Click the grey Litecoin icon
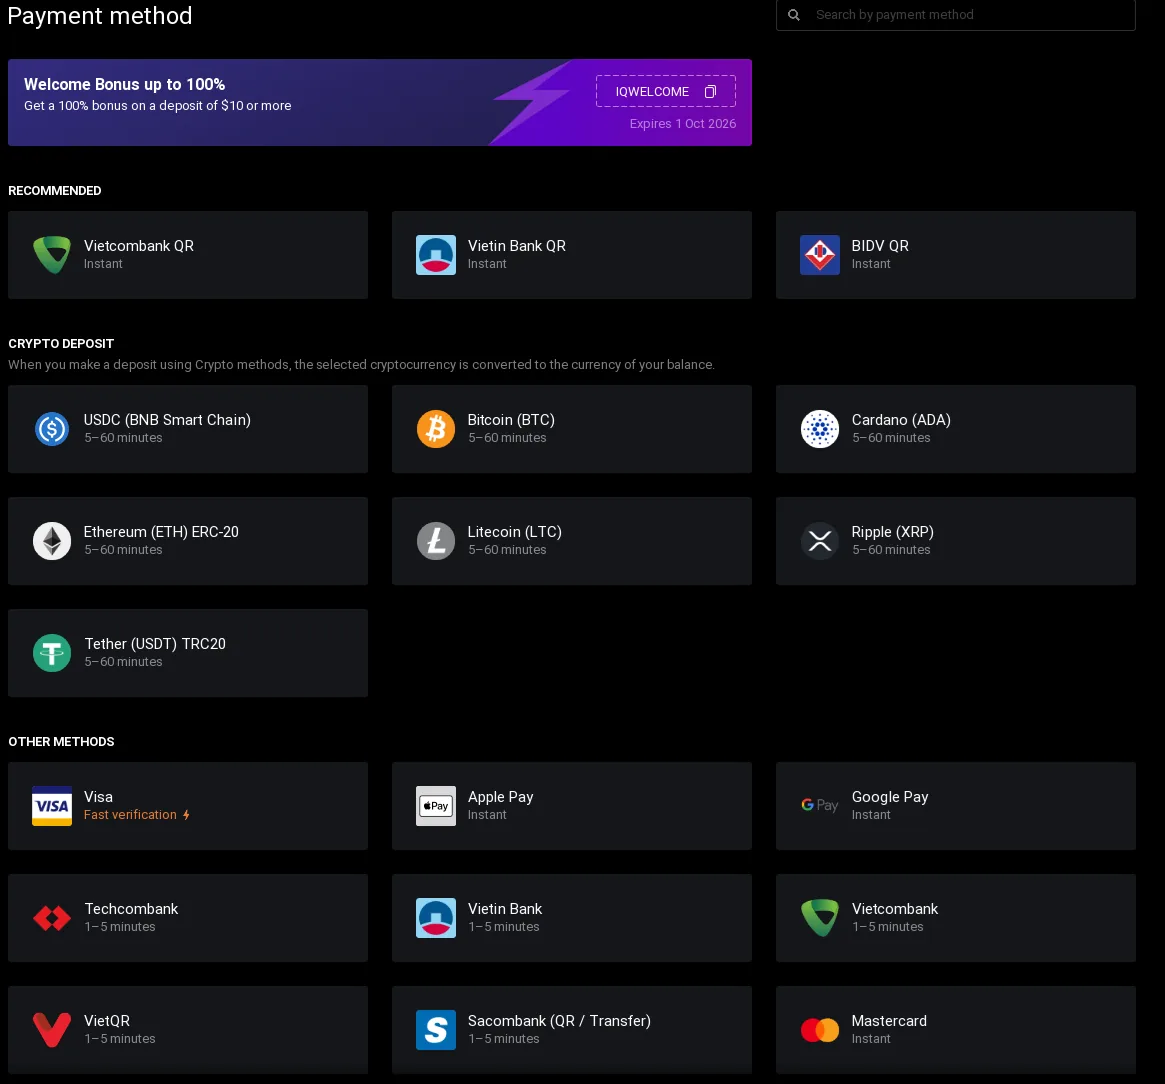The width and height of the screenshot is (1165, 1084). point(436,541)
